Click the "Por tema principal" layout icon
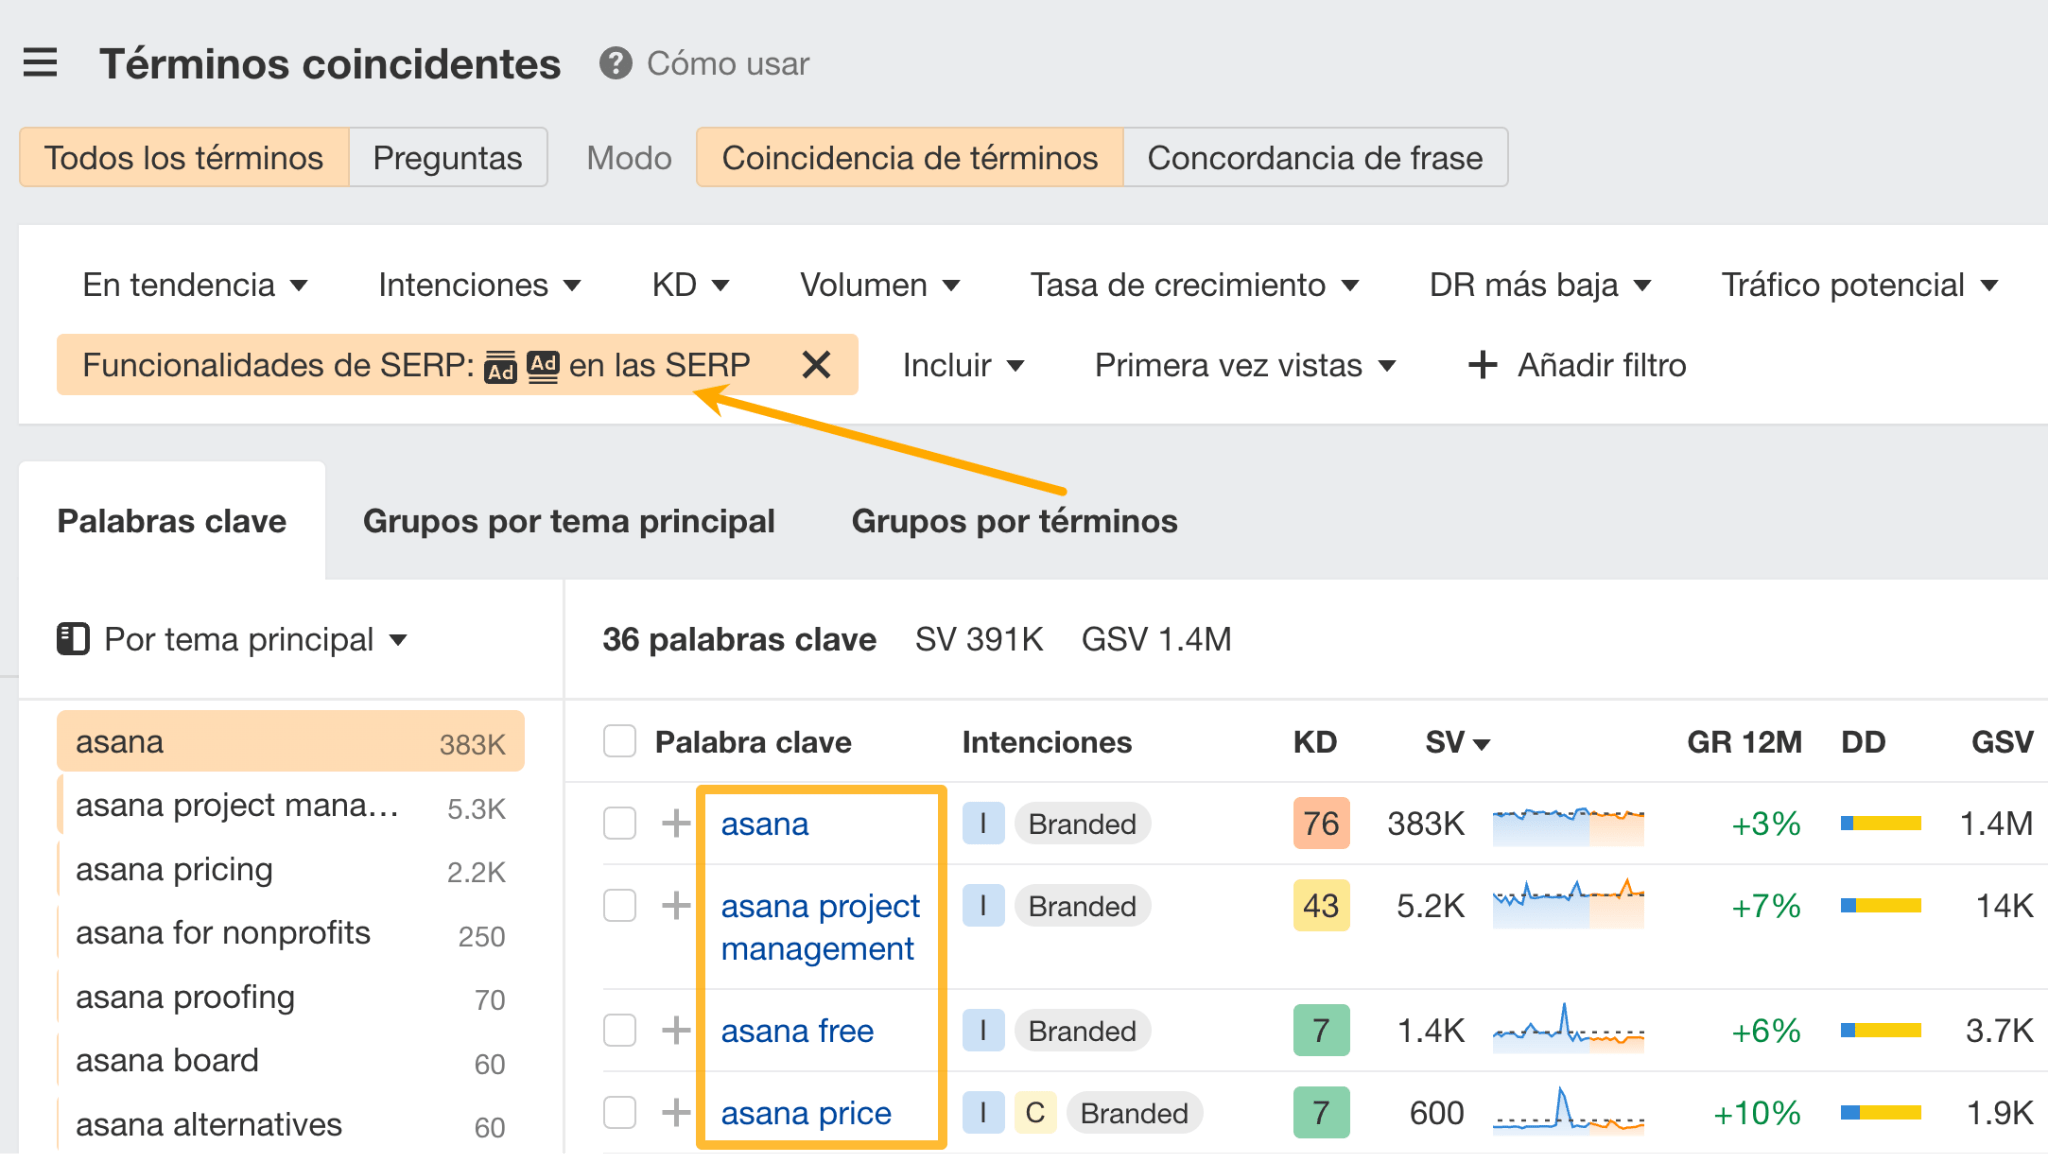The width and height of the screenshot is (2048, 1154). (x=71, y=638)
